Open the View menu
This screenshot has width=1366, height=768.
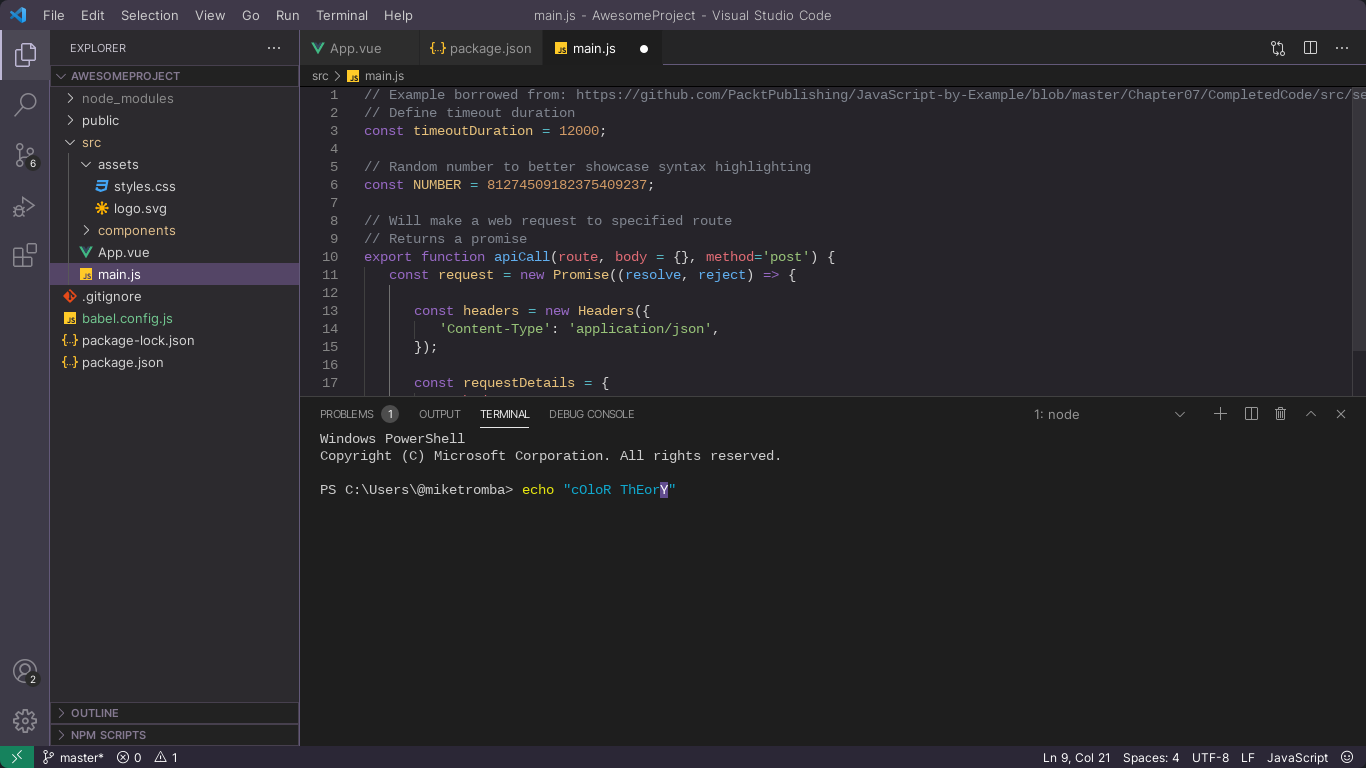coord(210,15)
